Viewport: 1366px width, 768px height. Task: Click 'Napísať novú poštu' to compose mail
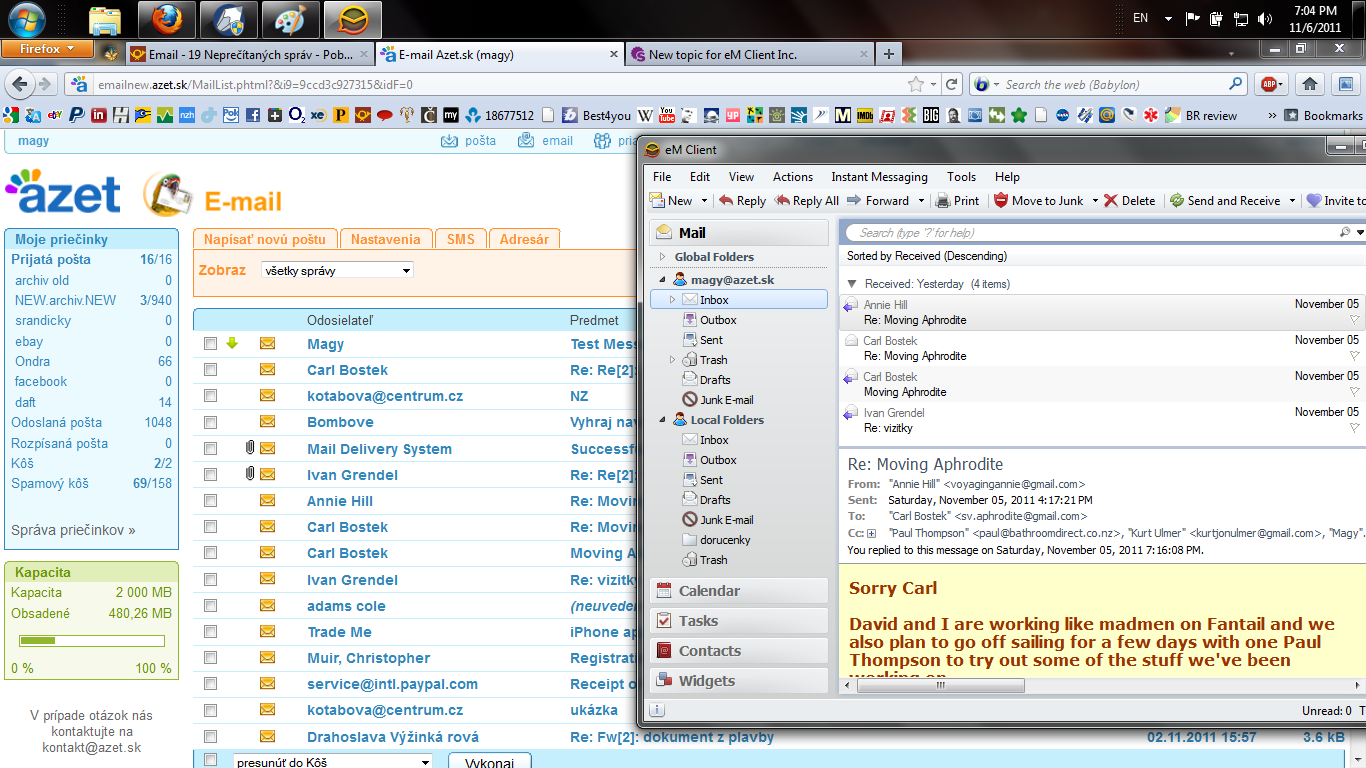pyautogui.click(x=265, y=239)
